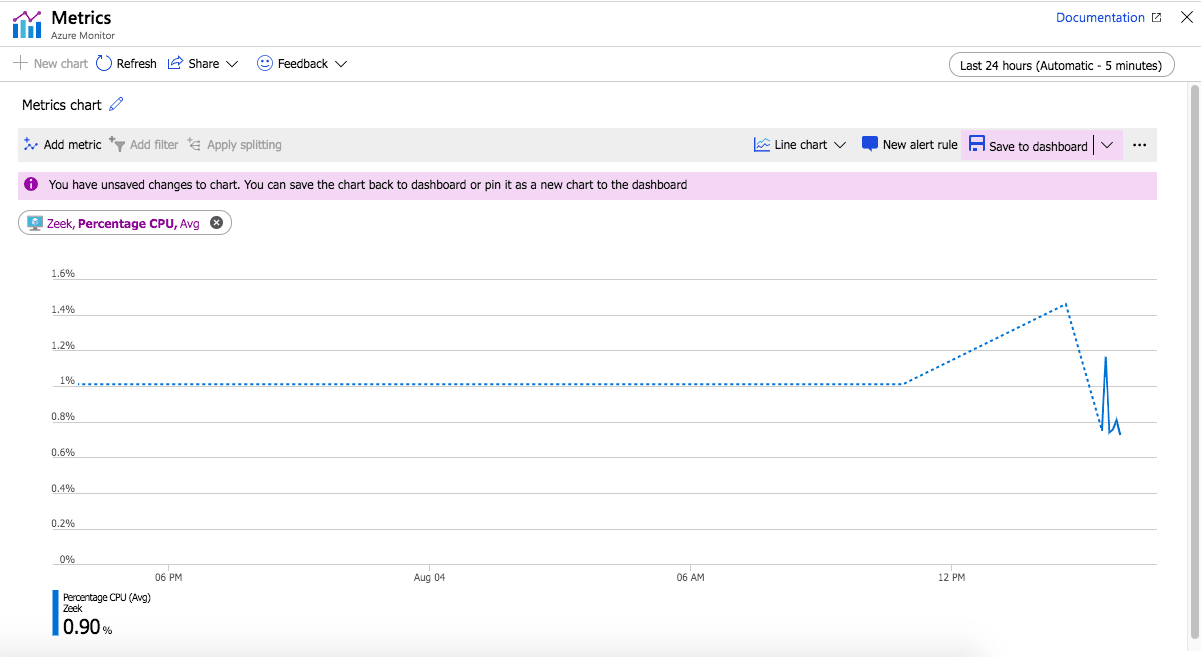Click the 1% y-axis label
This screenshot has height=657, width=1201.
(67, 380)
